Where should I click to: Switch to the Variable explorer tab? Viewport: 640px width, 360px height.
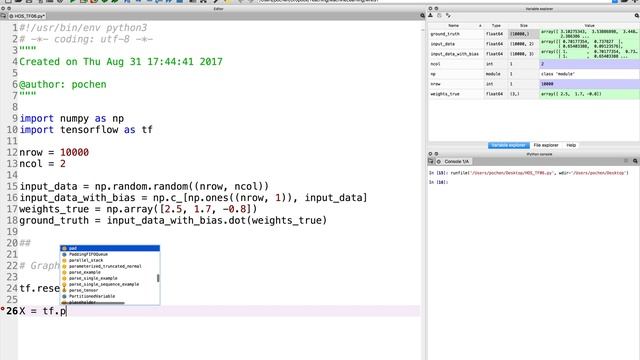coord(508,145)
